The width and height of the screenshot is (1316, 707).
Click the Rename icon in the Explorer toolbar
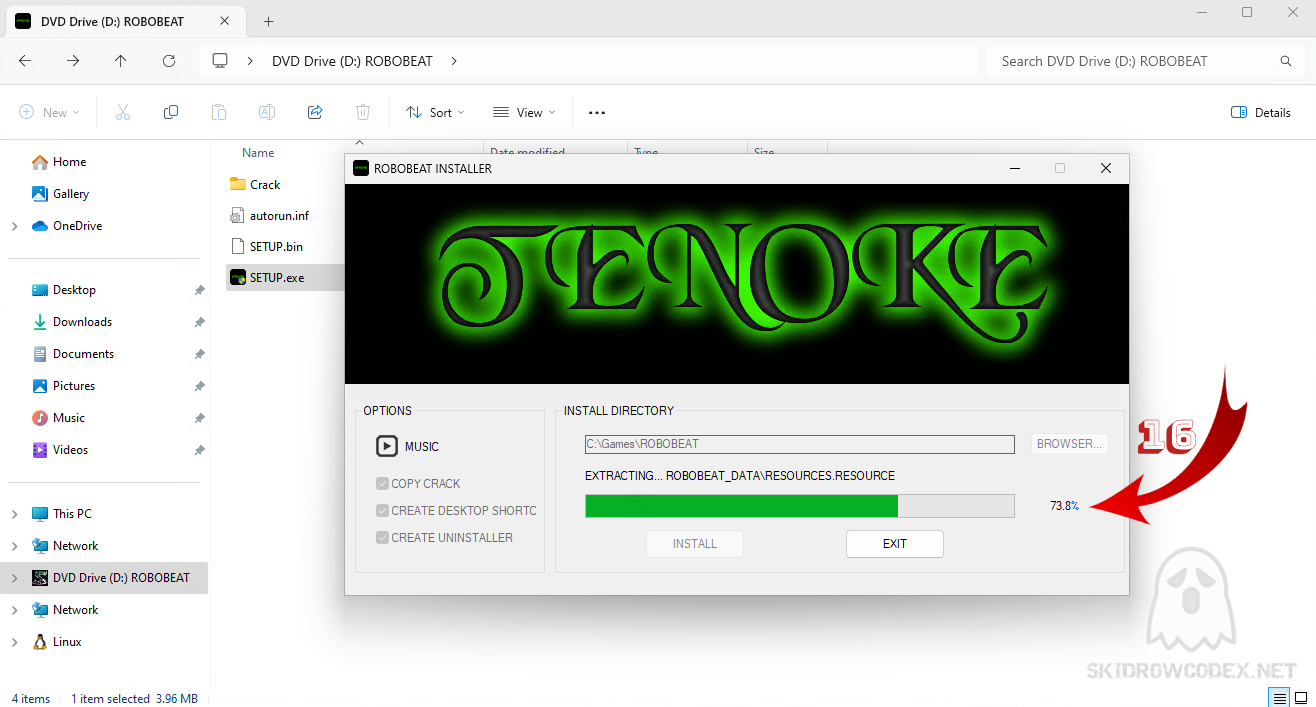(267, 113)
